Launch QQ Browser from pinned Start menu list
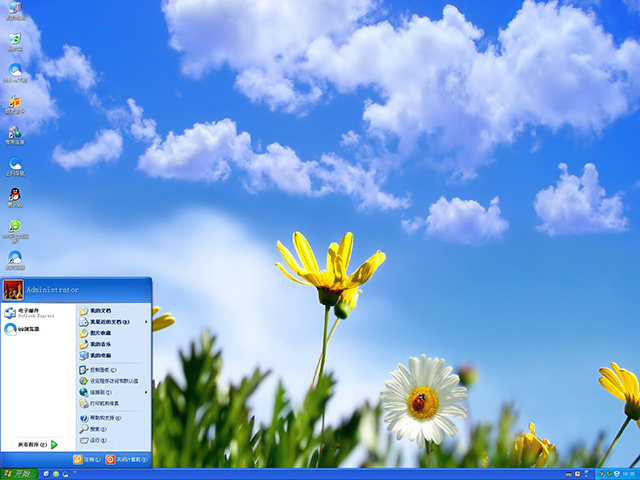 pyautogui.click(x=28, y=328)
